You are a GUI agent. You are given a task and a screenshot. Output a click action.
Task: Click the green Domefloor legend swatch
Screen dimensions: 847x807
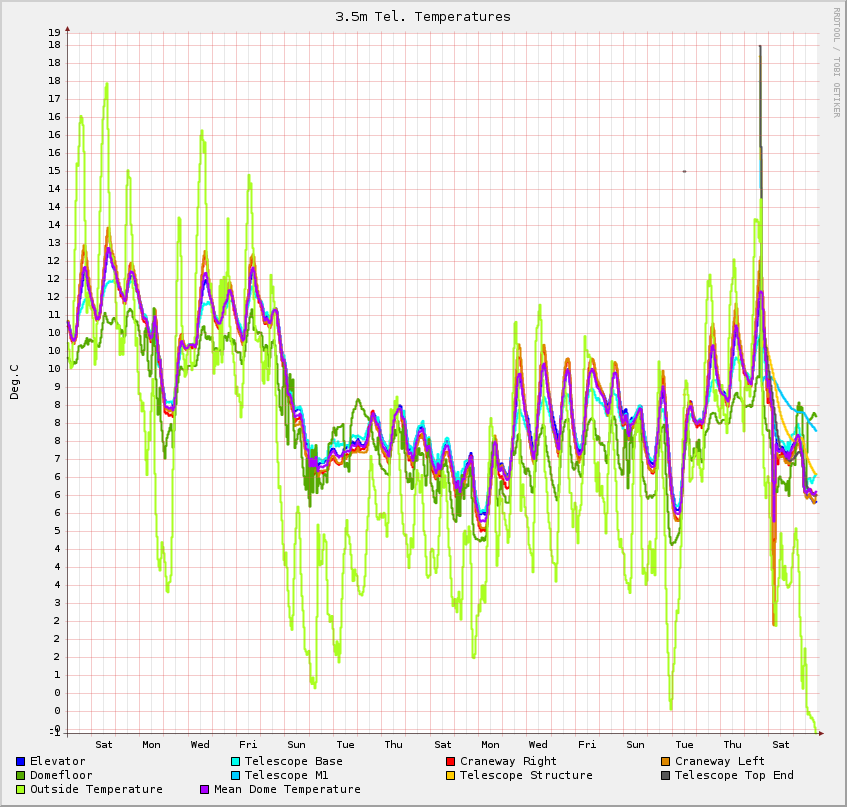tap(21, 776)
